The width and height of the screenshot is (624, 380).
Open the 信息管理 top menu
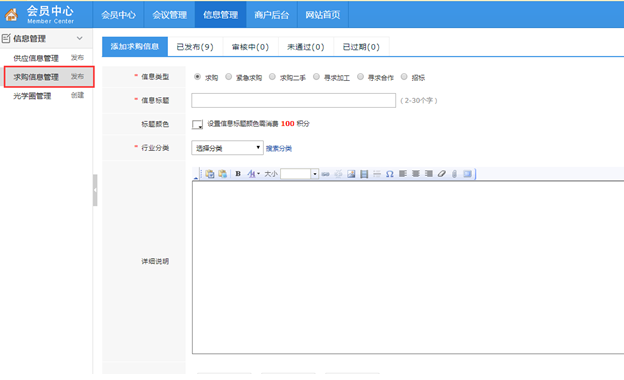pyautogui.click(x=220, y=15)
